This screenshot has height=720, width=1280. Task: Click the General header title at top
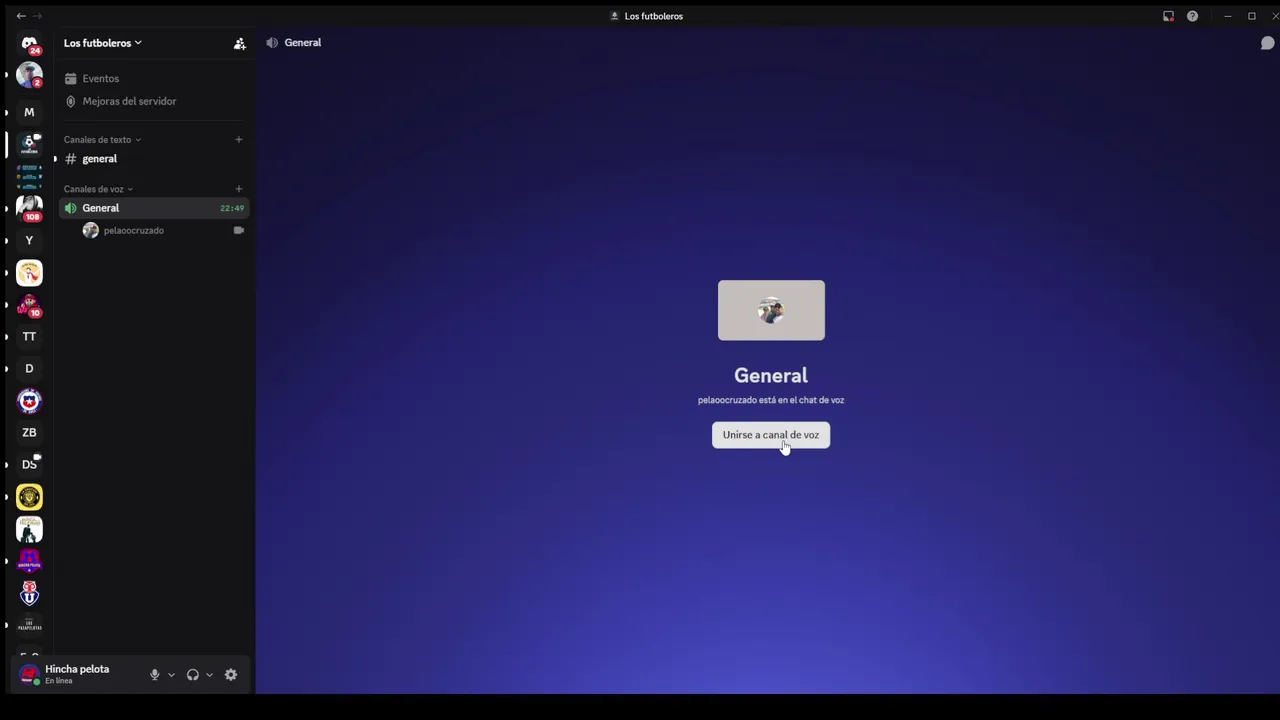pyautogui.click(x=302, y=43)
